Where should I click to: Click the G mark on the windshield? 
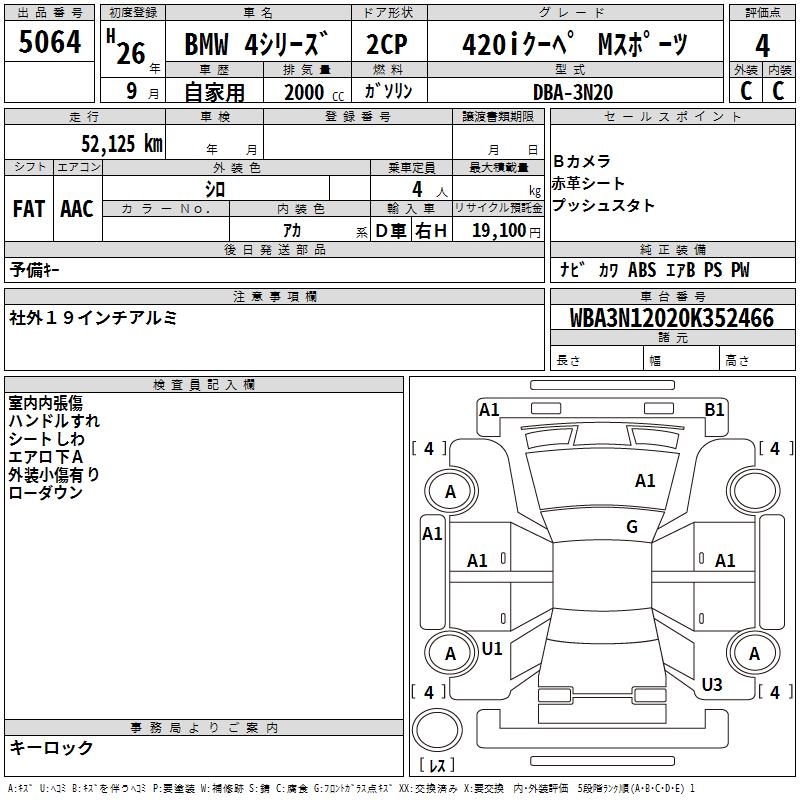click(632, 527)
